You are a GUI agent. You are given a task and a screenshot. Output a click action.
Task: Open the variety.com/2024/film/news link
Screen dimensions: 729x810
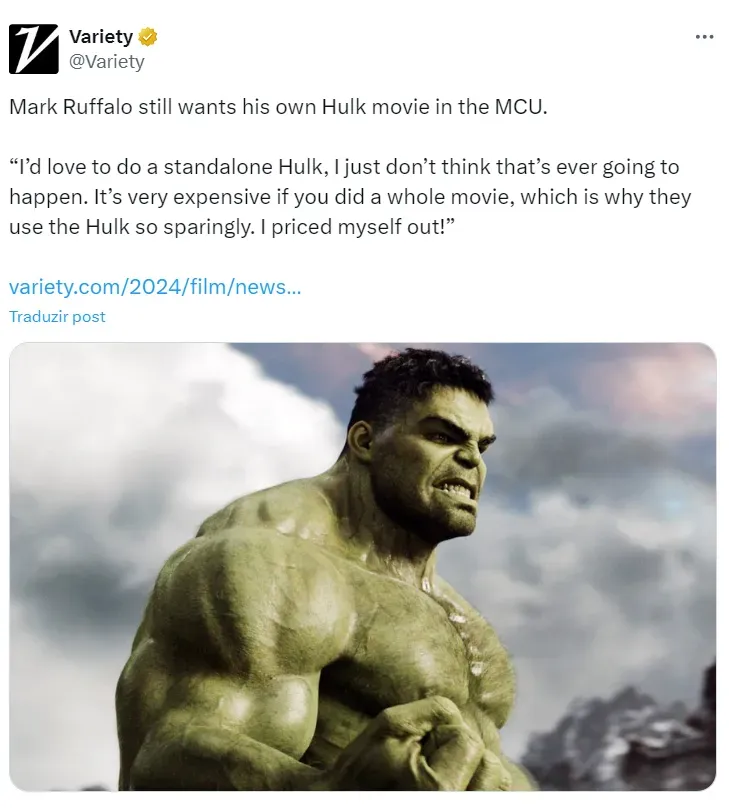155,286
